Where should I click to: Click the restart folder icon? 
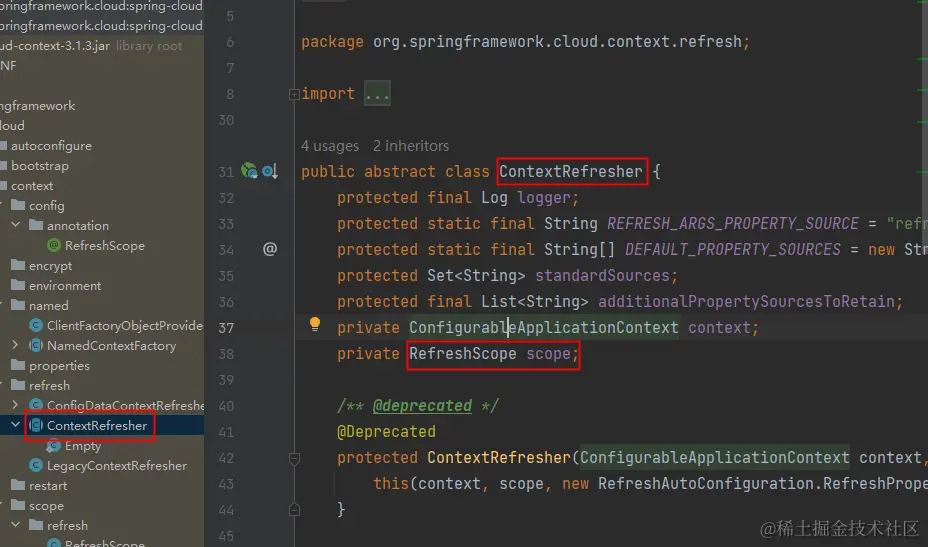pyautogui.click(x=18, y=485)
